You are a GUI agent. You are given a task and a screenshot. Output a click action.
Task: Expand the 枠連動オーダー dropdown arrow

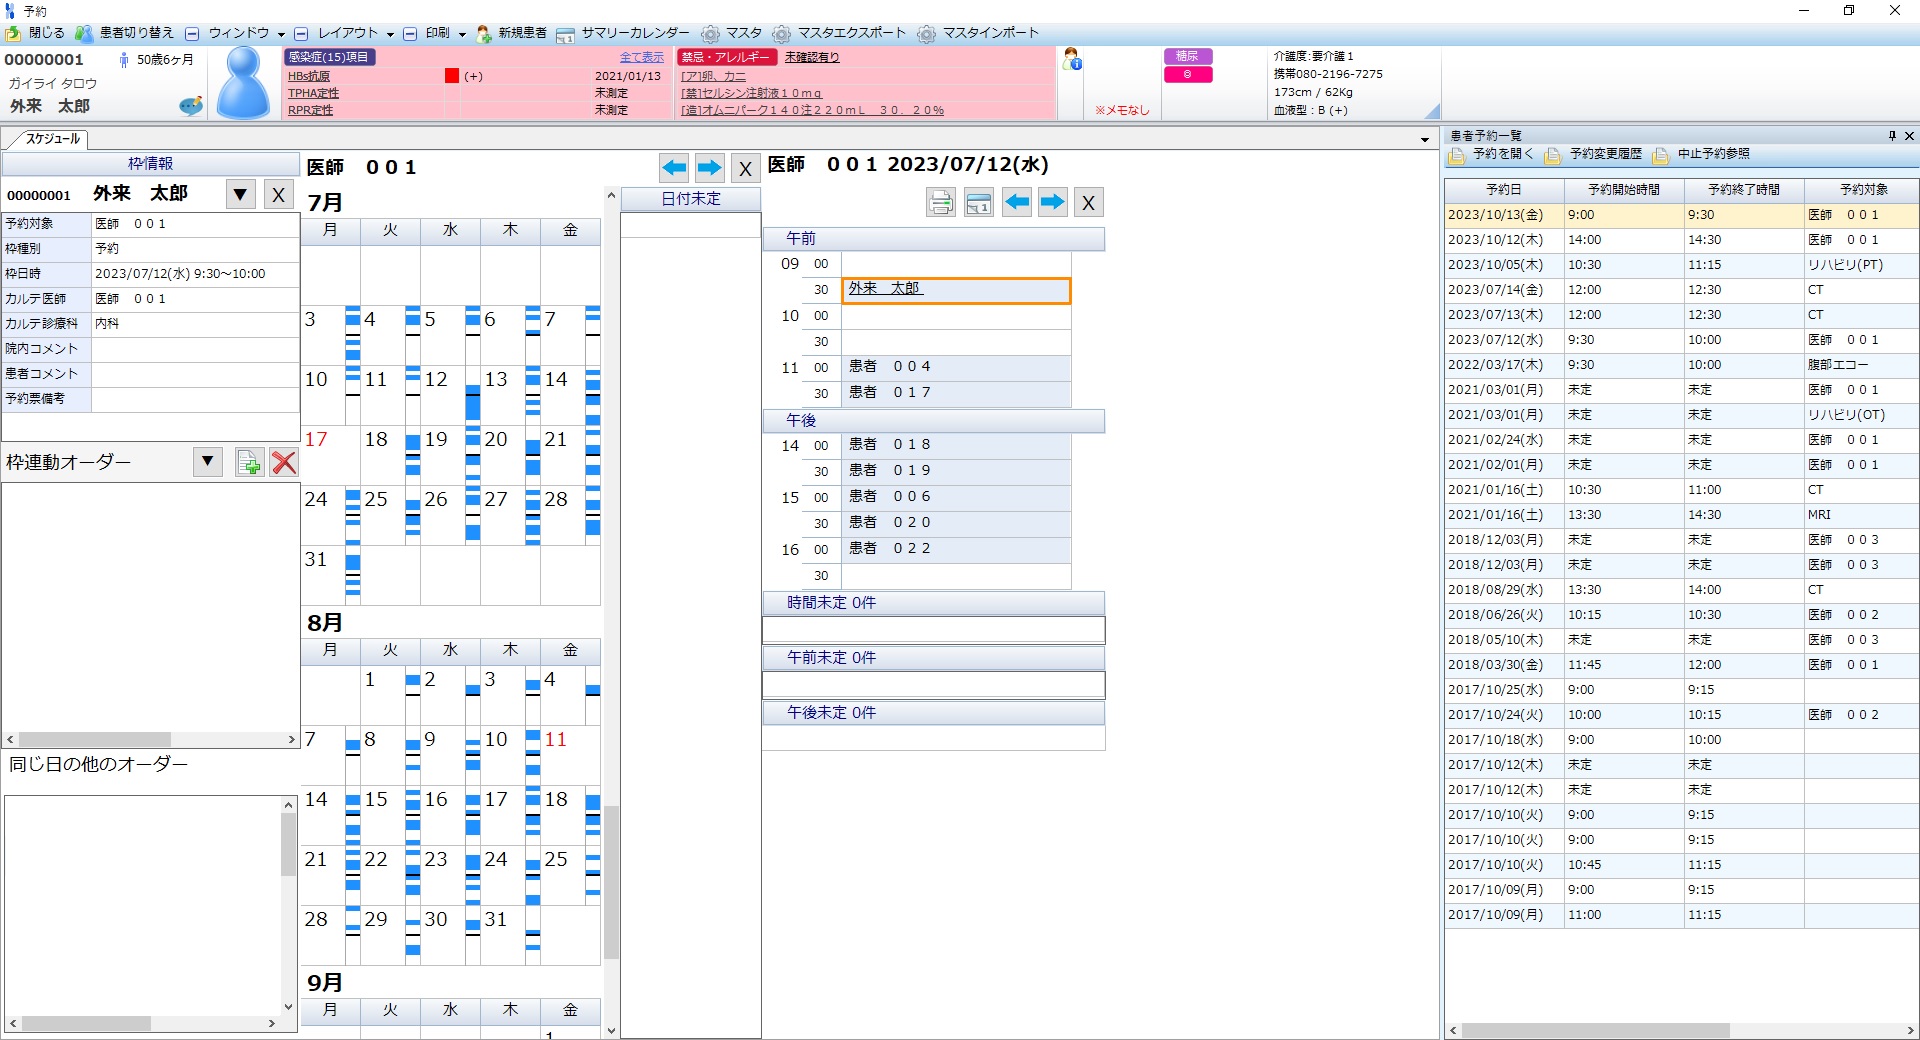click(x=207, y=462)
